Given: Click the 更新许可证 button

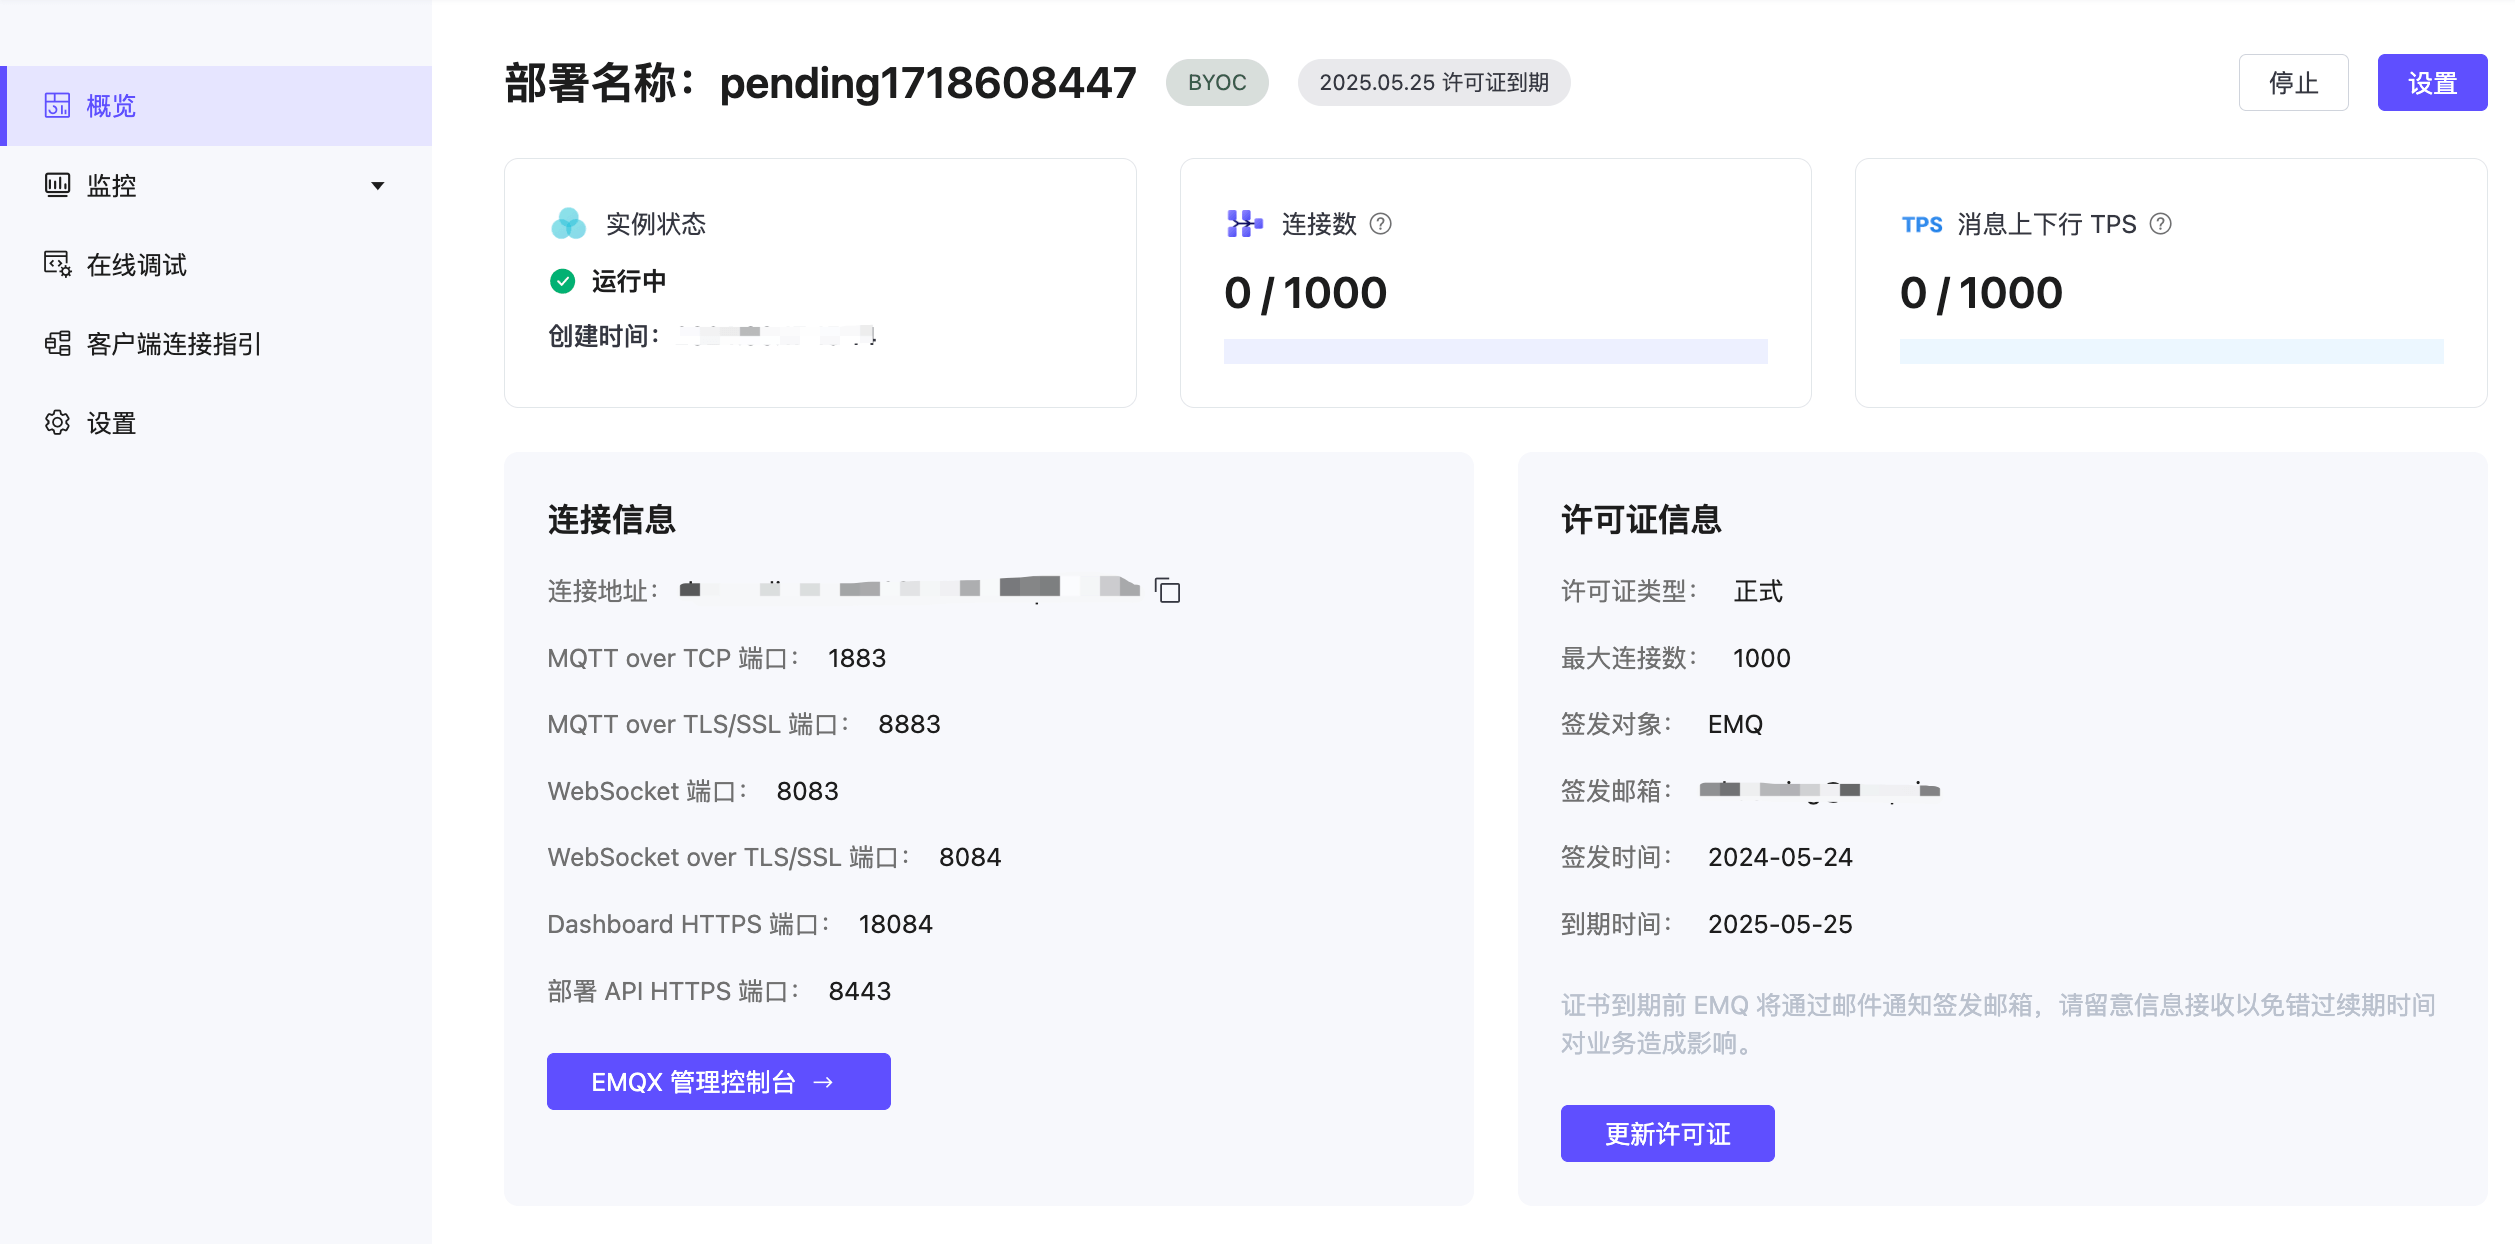Looking at the screenshot, I should (1667, 1134).
